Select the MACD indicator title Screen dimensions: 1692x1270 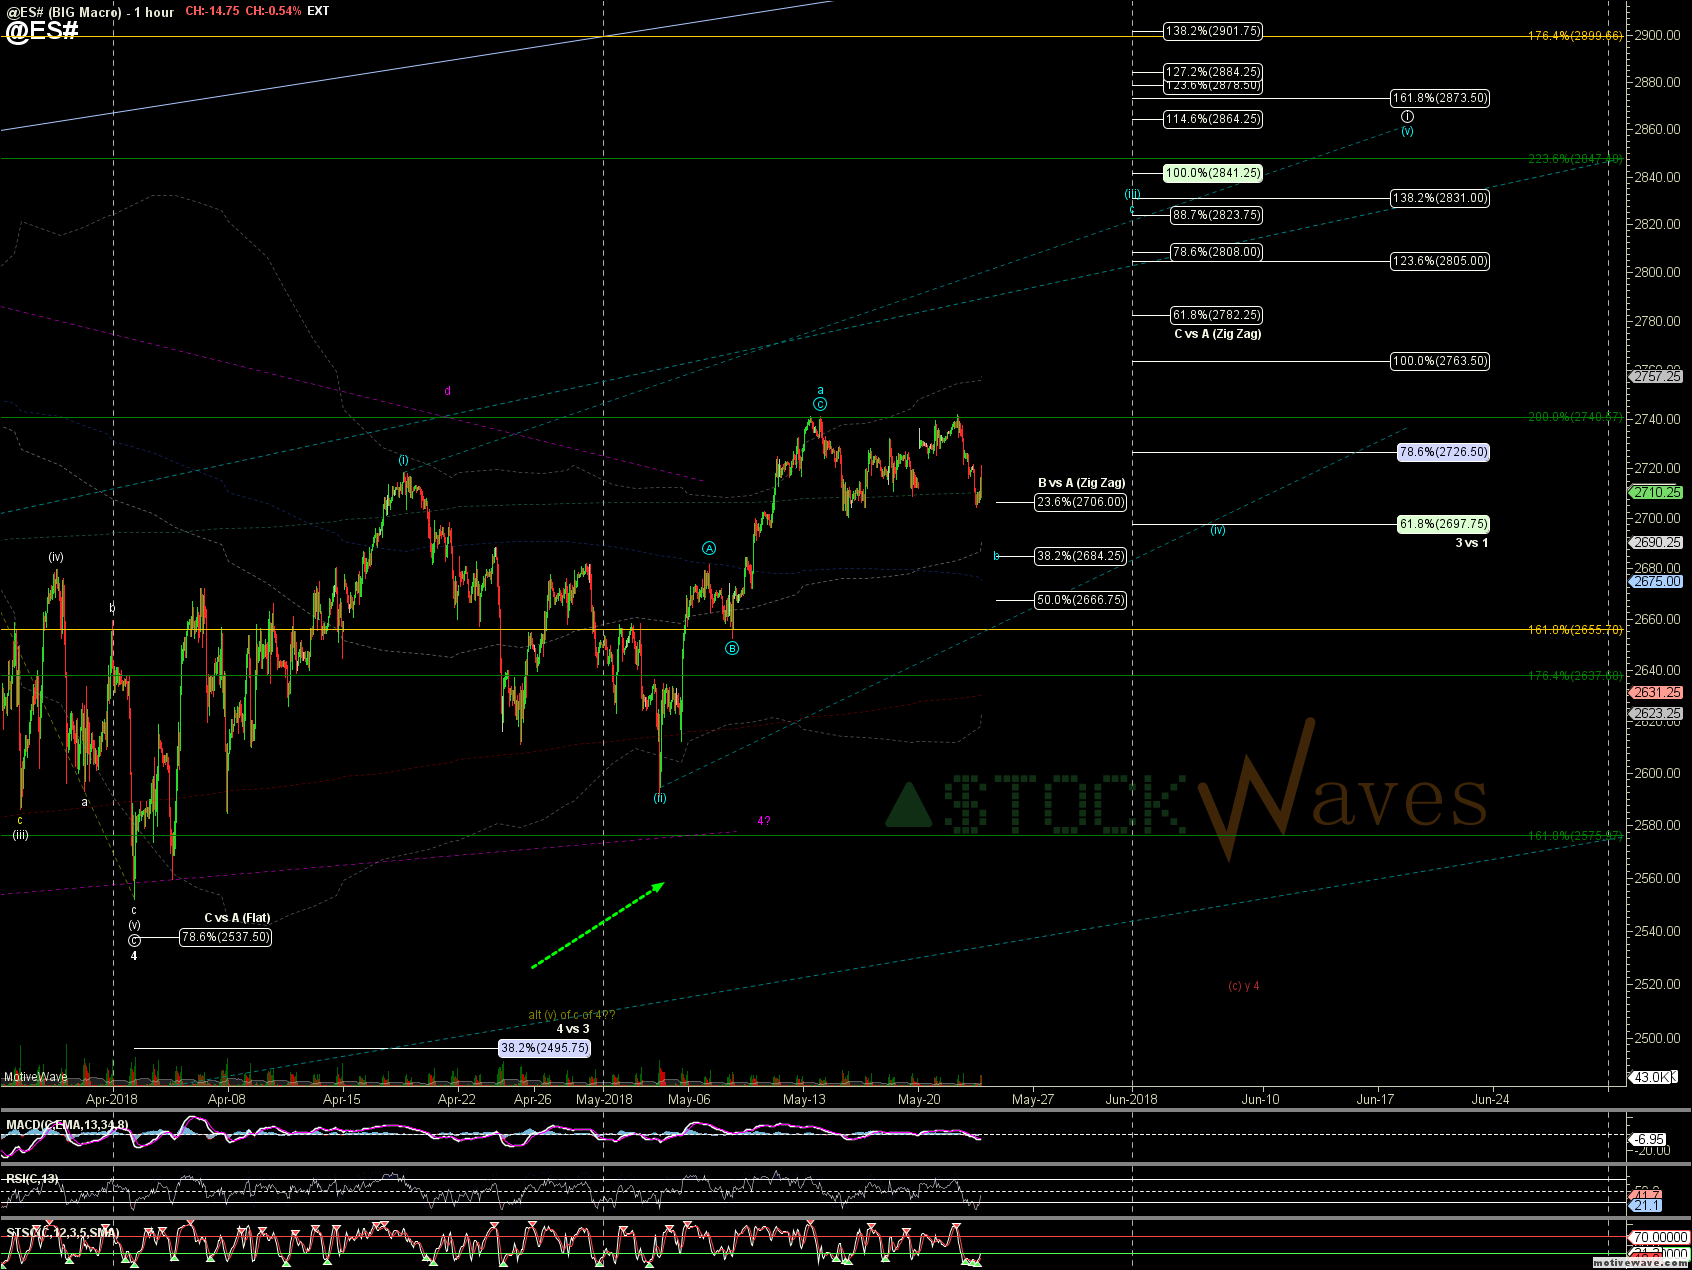pos(67,1125)
